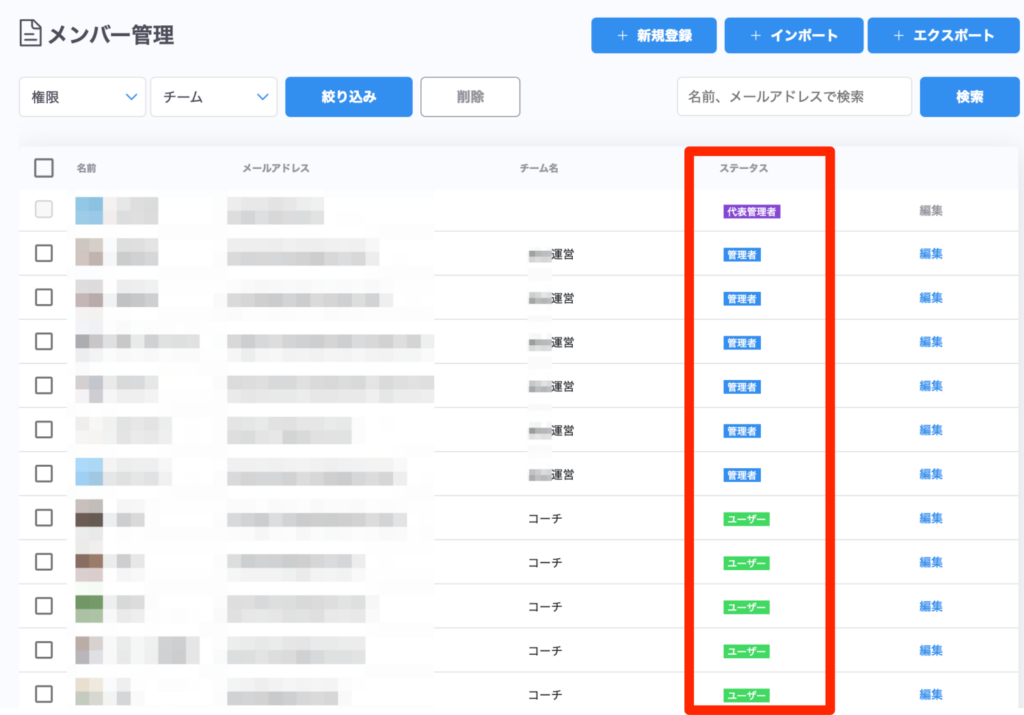Image resolution: width=1024 pixels, height=715 pixels.
Task: Click the avatar thumbnail in the first row
Action: [x=89, y=210]
